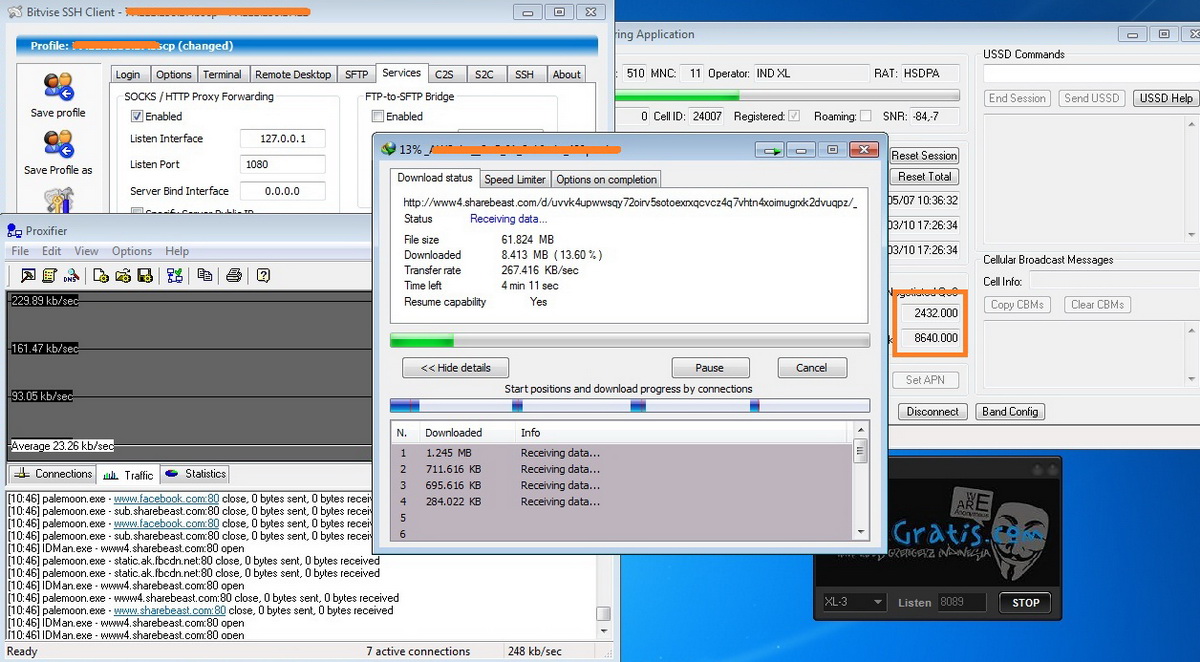Screen dimensions: 1200x662
Task: Switch to Proxifier Statistics tab
Action: 195,474
